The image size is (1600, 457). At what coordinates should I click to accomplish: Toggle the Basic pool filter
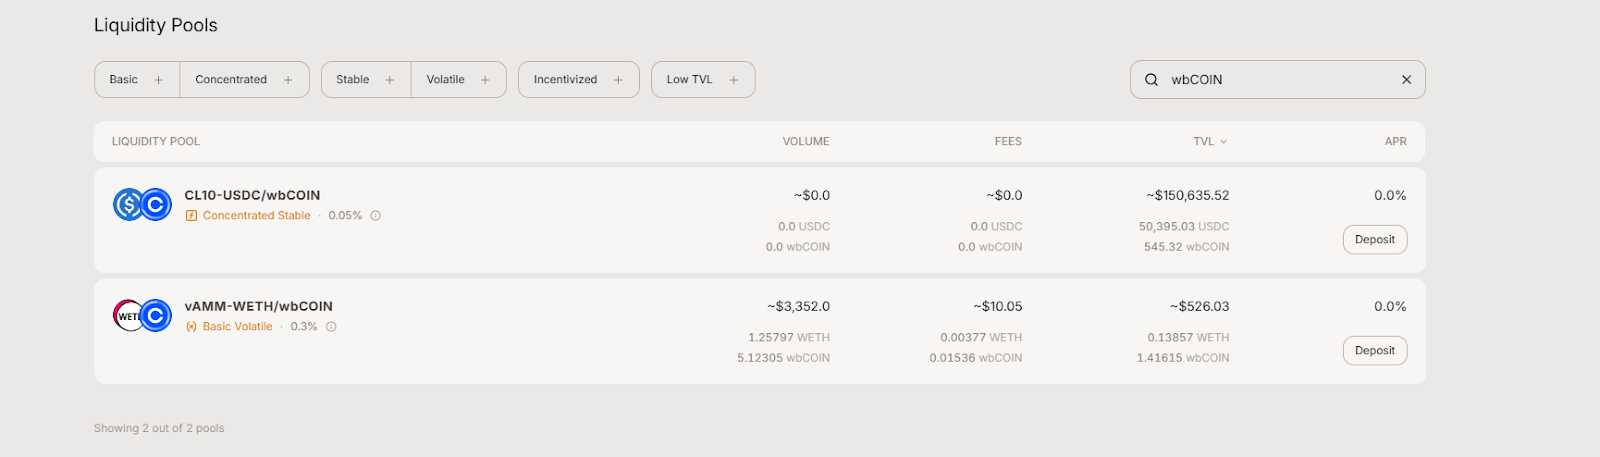click(x=137, y=80)
